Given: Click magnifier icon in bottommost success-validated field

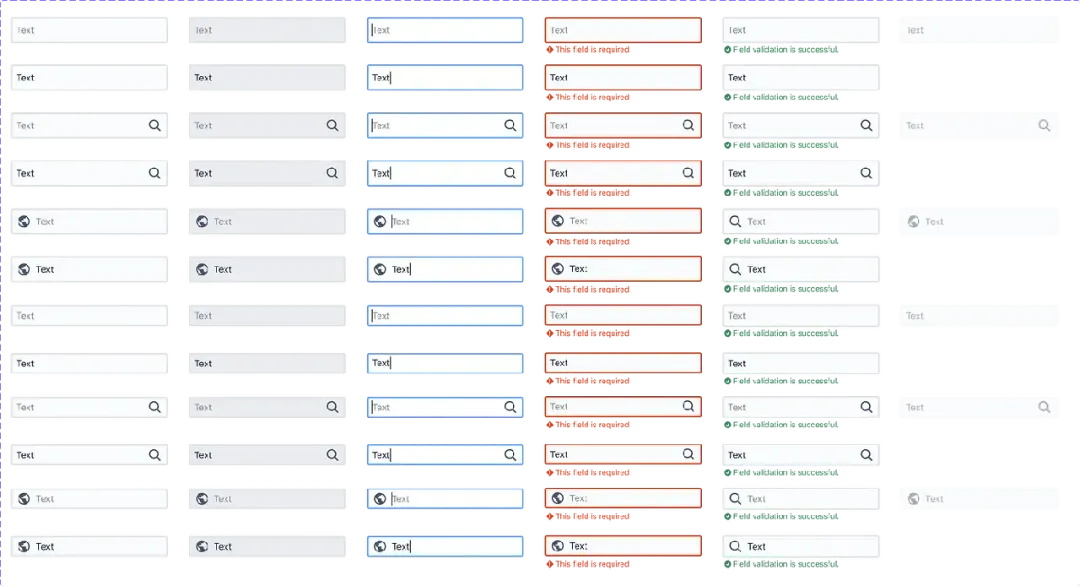Looking at the screenshot, I should pyautogui.click(x=735, y=547).
